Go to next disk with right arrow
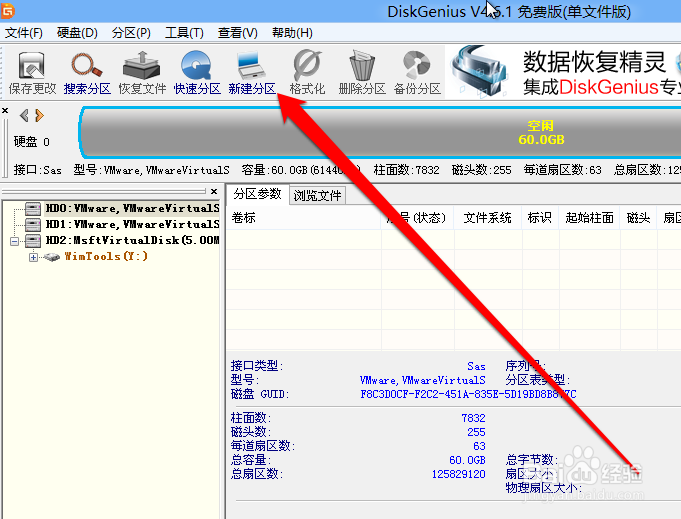Viewport: 681px width, 519px height. [40, 116]
